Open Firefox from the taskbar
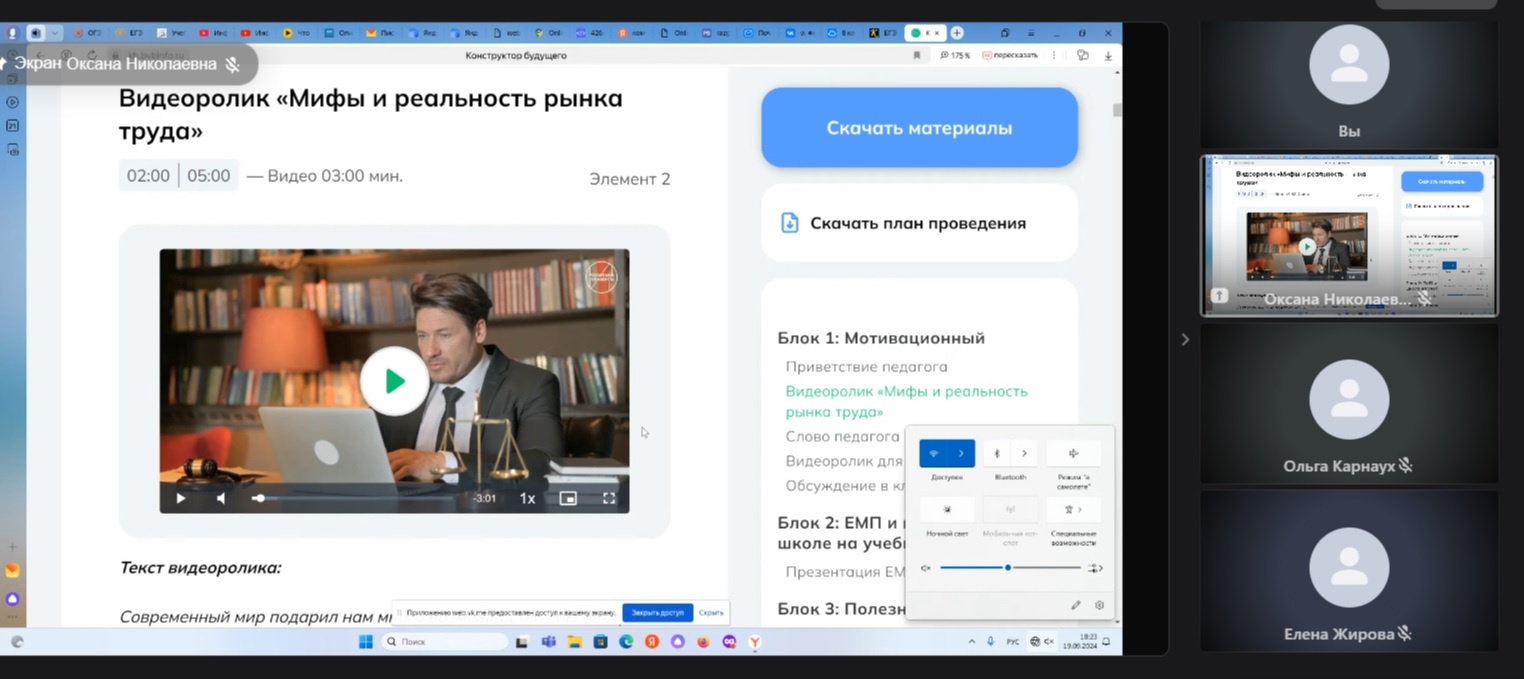Screen dimensions: 1524x679 (703, 641)
